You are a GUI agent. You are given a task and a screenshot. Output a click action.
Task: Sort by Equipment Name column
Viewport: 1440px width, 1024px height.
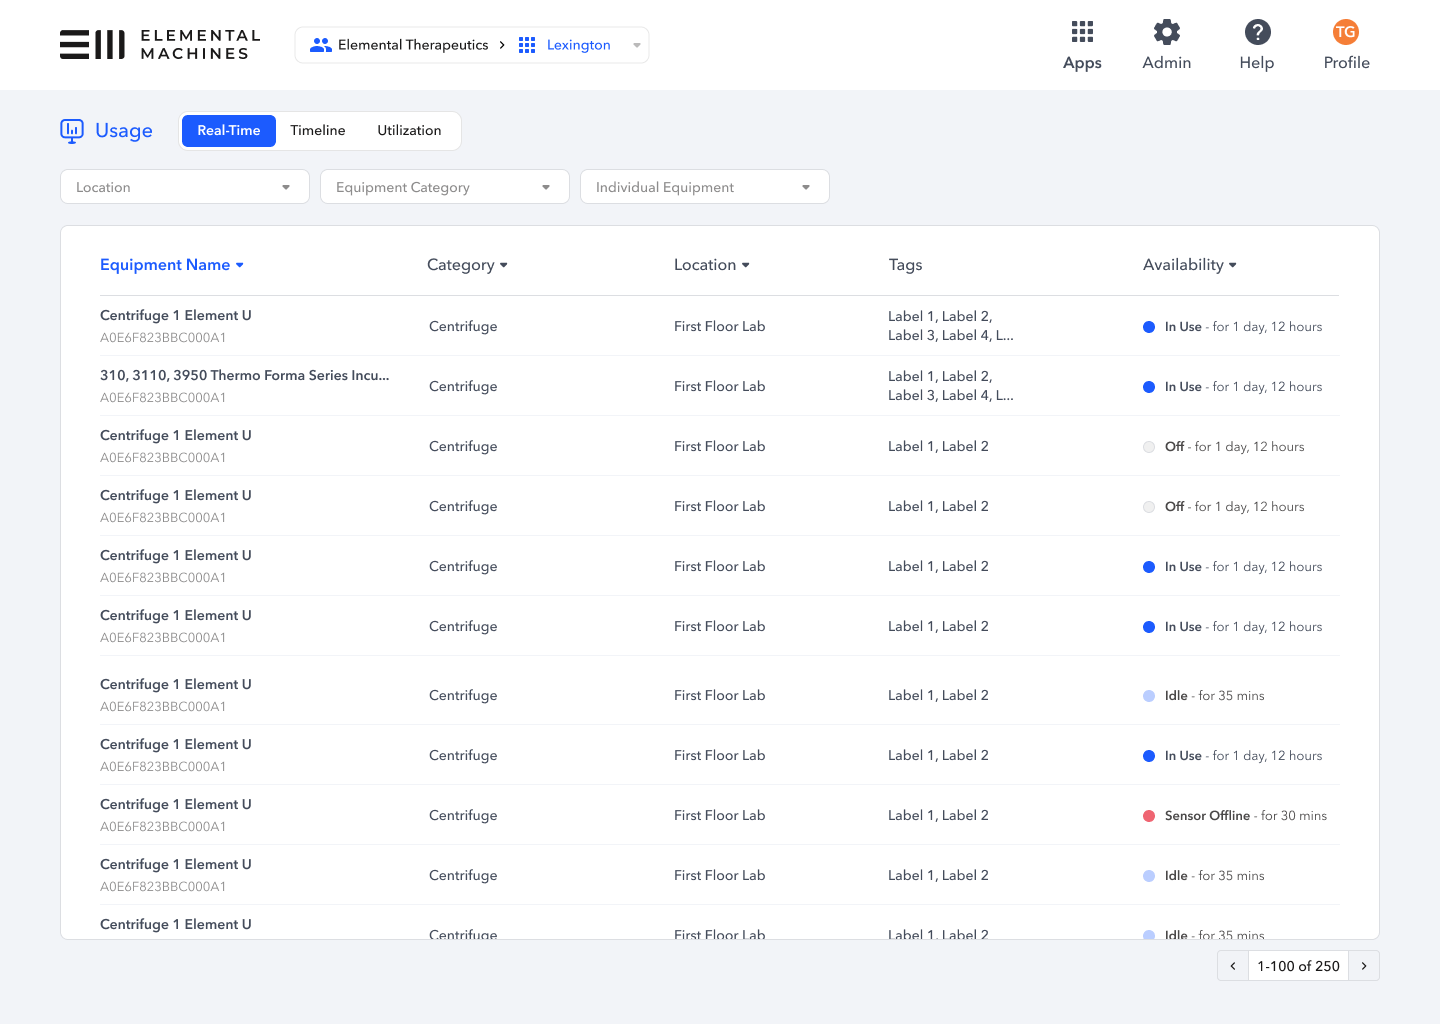coord(172,265)
